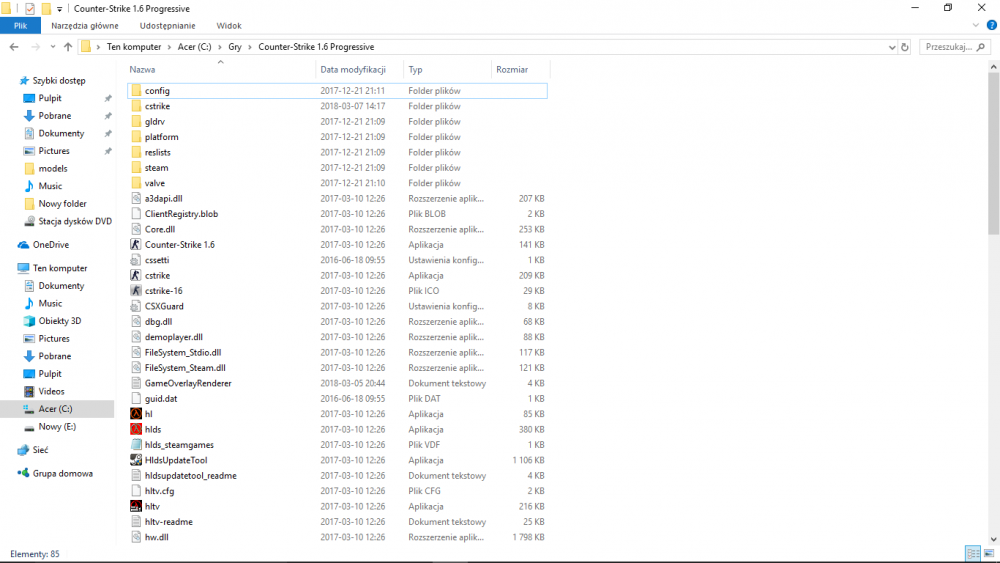Switch to details list view
Viewport: 1000px width, 563px height.
pos(972,554)
